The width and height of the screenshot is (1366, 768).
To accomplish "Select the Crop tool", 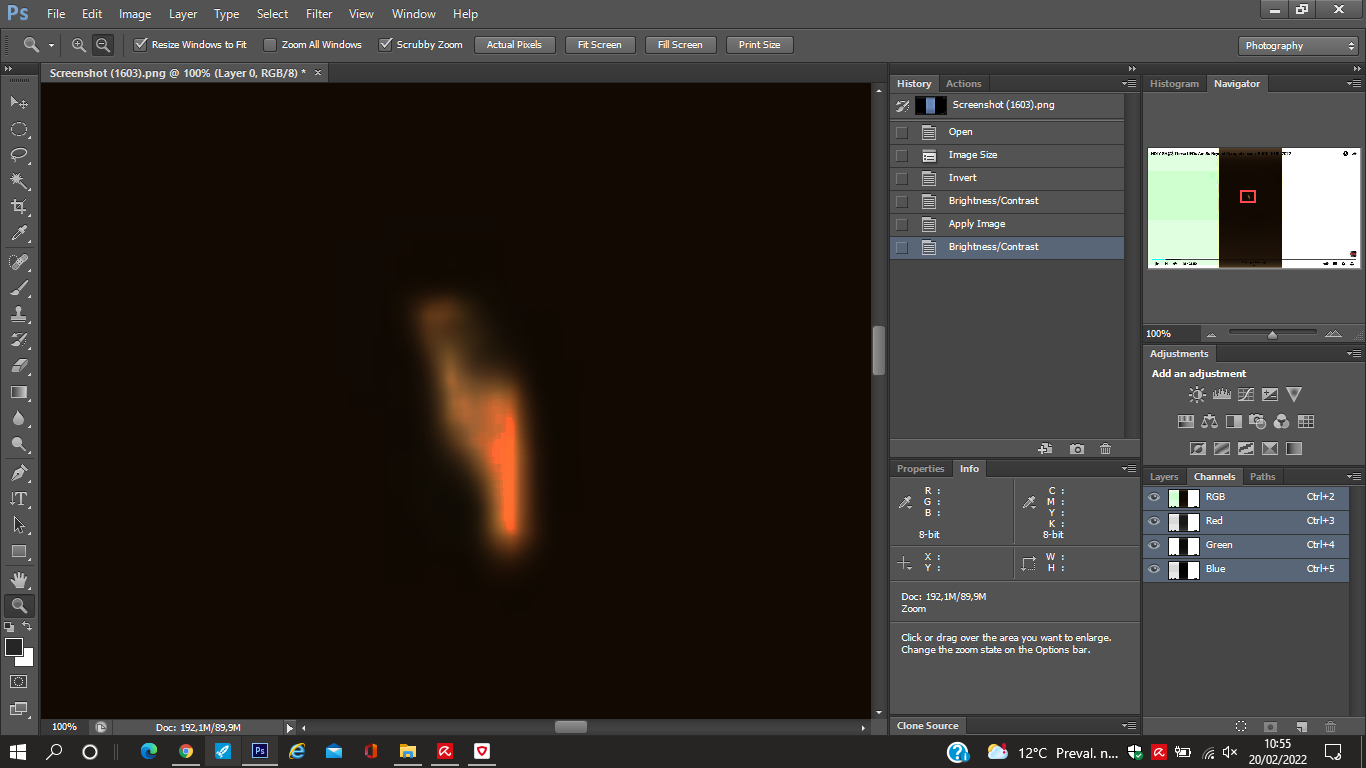I will [18, 207].
